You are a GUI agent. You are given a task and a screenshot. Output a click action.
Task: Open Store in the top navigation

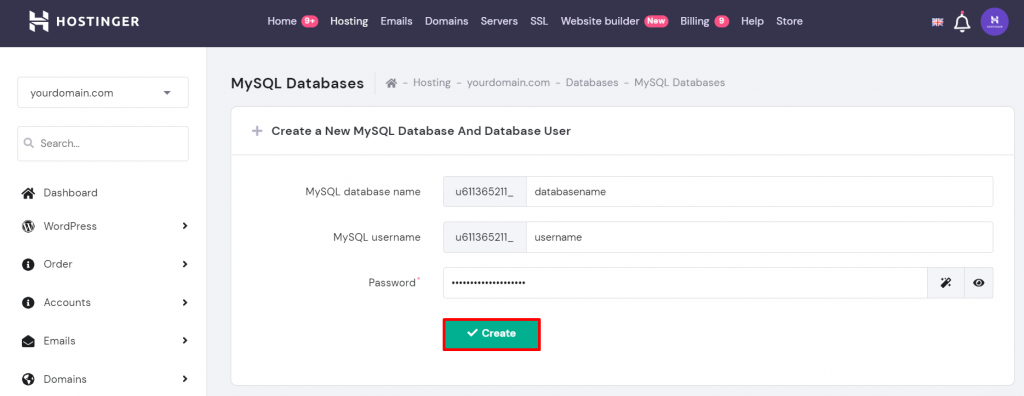pos(789,22)
